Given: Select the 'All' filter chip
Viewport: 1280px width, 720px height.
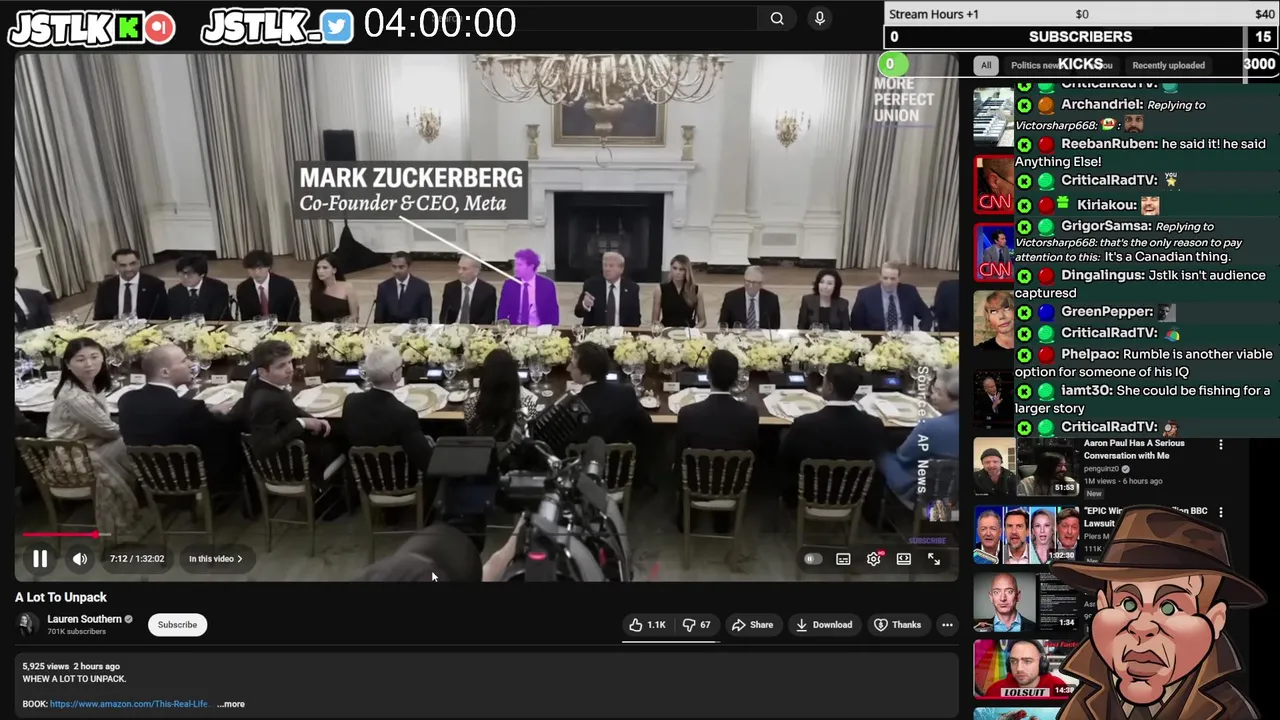Looking at the screenshot, I should tap(986, 65).
